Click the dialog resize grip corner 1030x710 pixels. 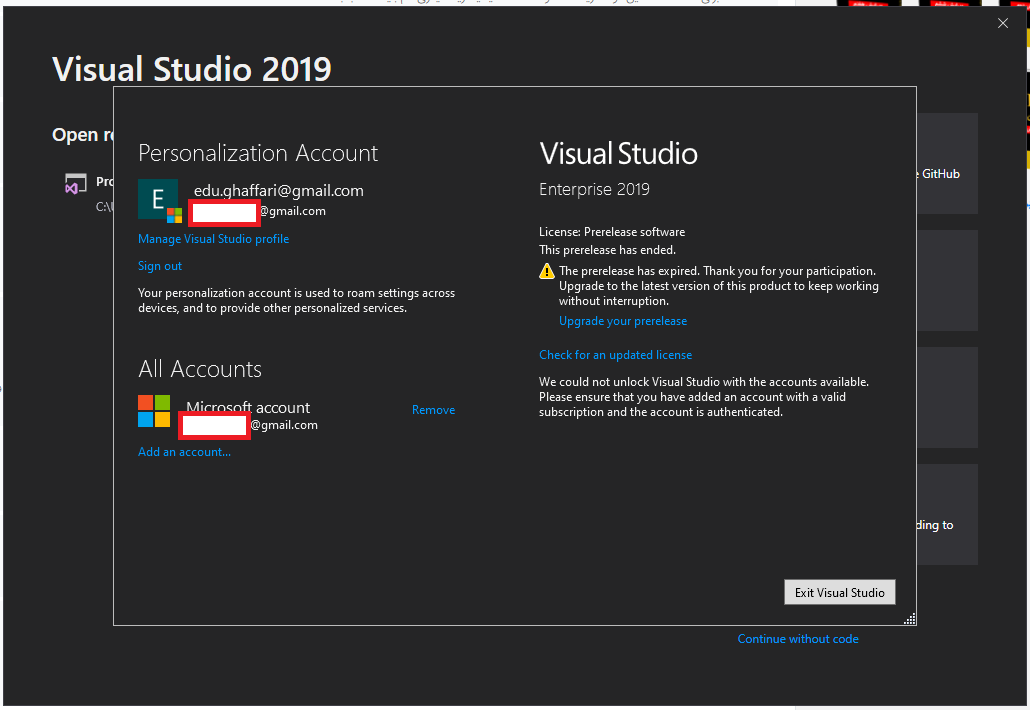910,619
